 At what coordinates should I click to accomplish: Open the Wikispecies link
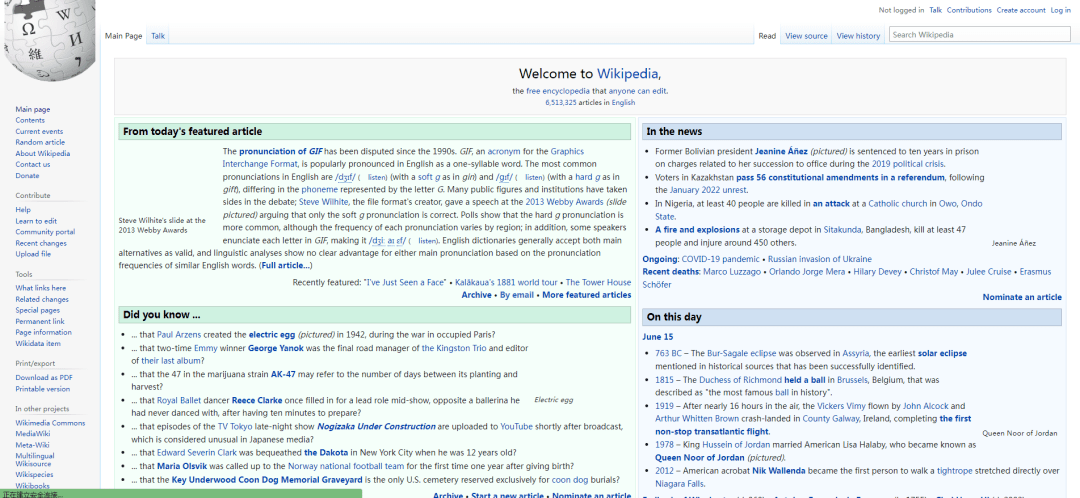(34, 475)
